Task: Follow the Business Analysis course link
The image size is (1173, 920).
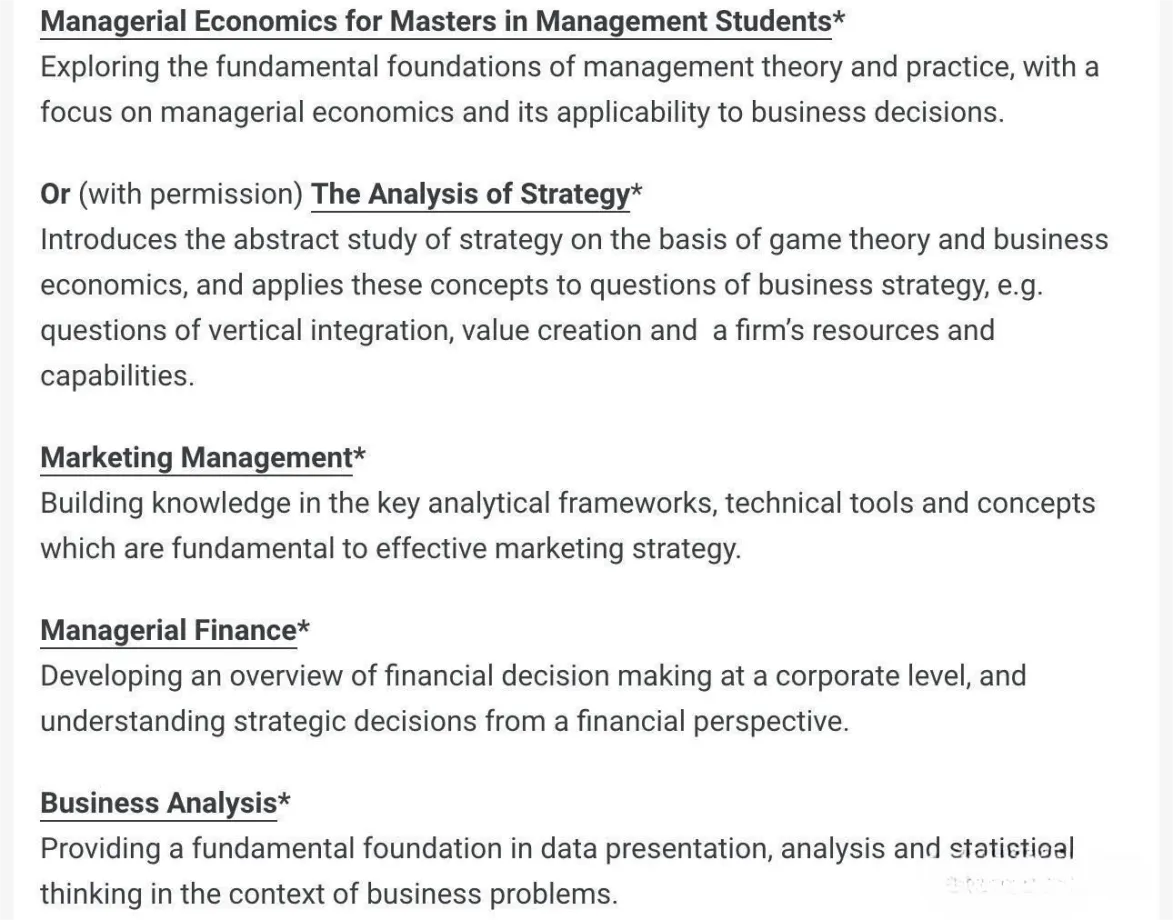Action: [x=158, y=803]
